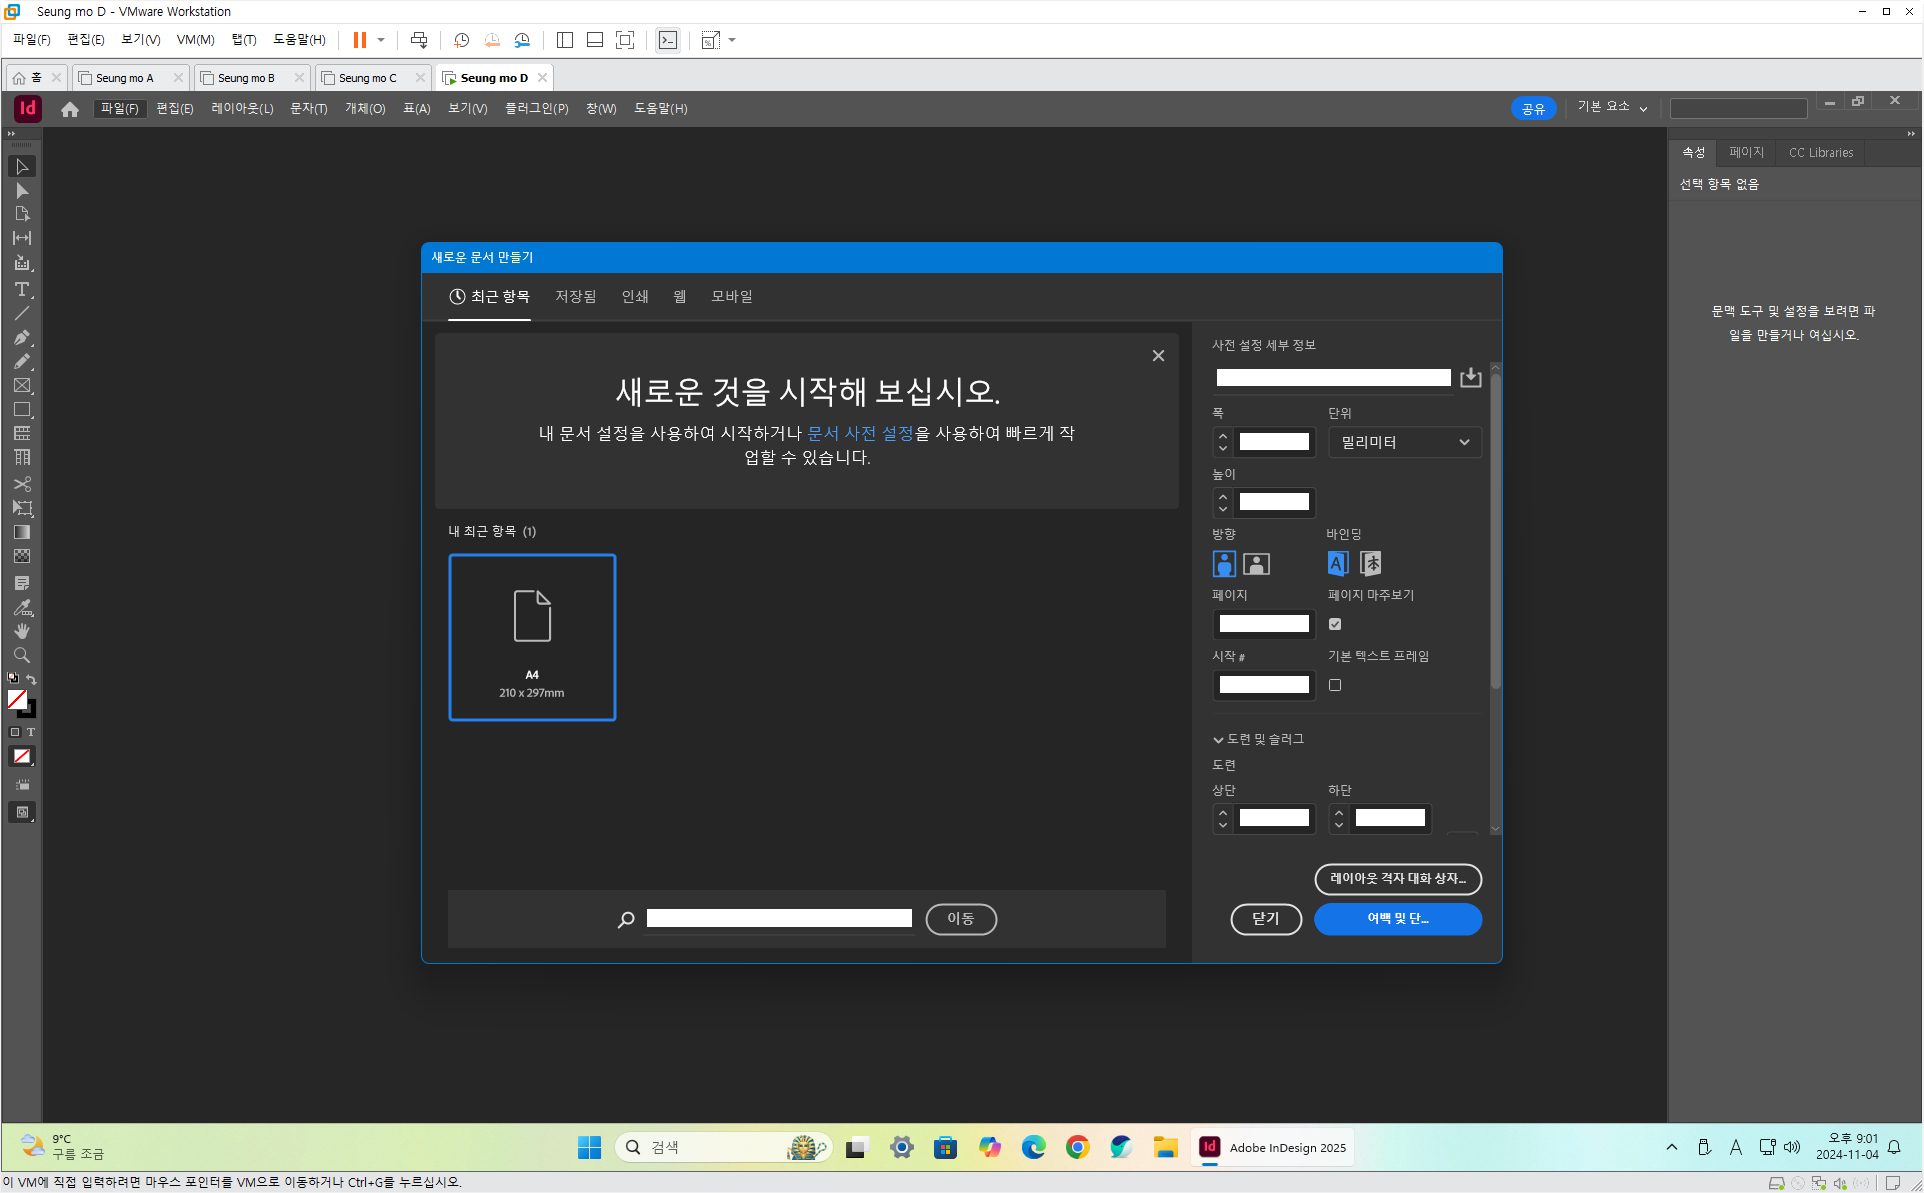Open the 기본 요소 workspace dropdown

[1612, 107]
